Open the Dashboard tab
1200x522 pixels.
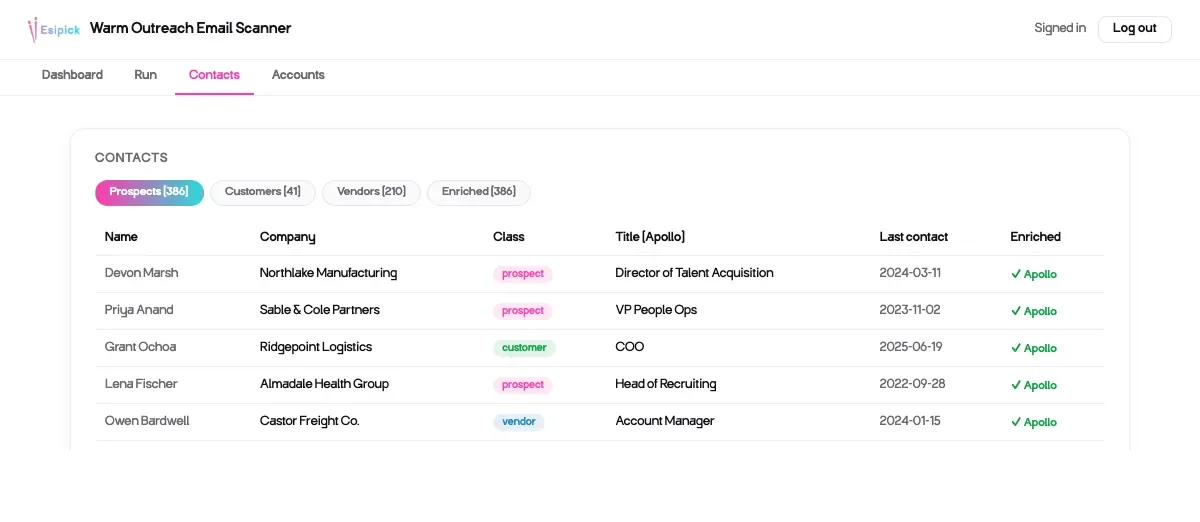pyautogui.click(x=72, y=75)
